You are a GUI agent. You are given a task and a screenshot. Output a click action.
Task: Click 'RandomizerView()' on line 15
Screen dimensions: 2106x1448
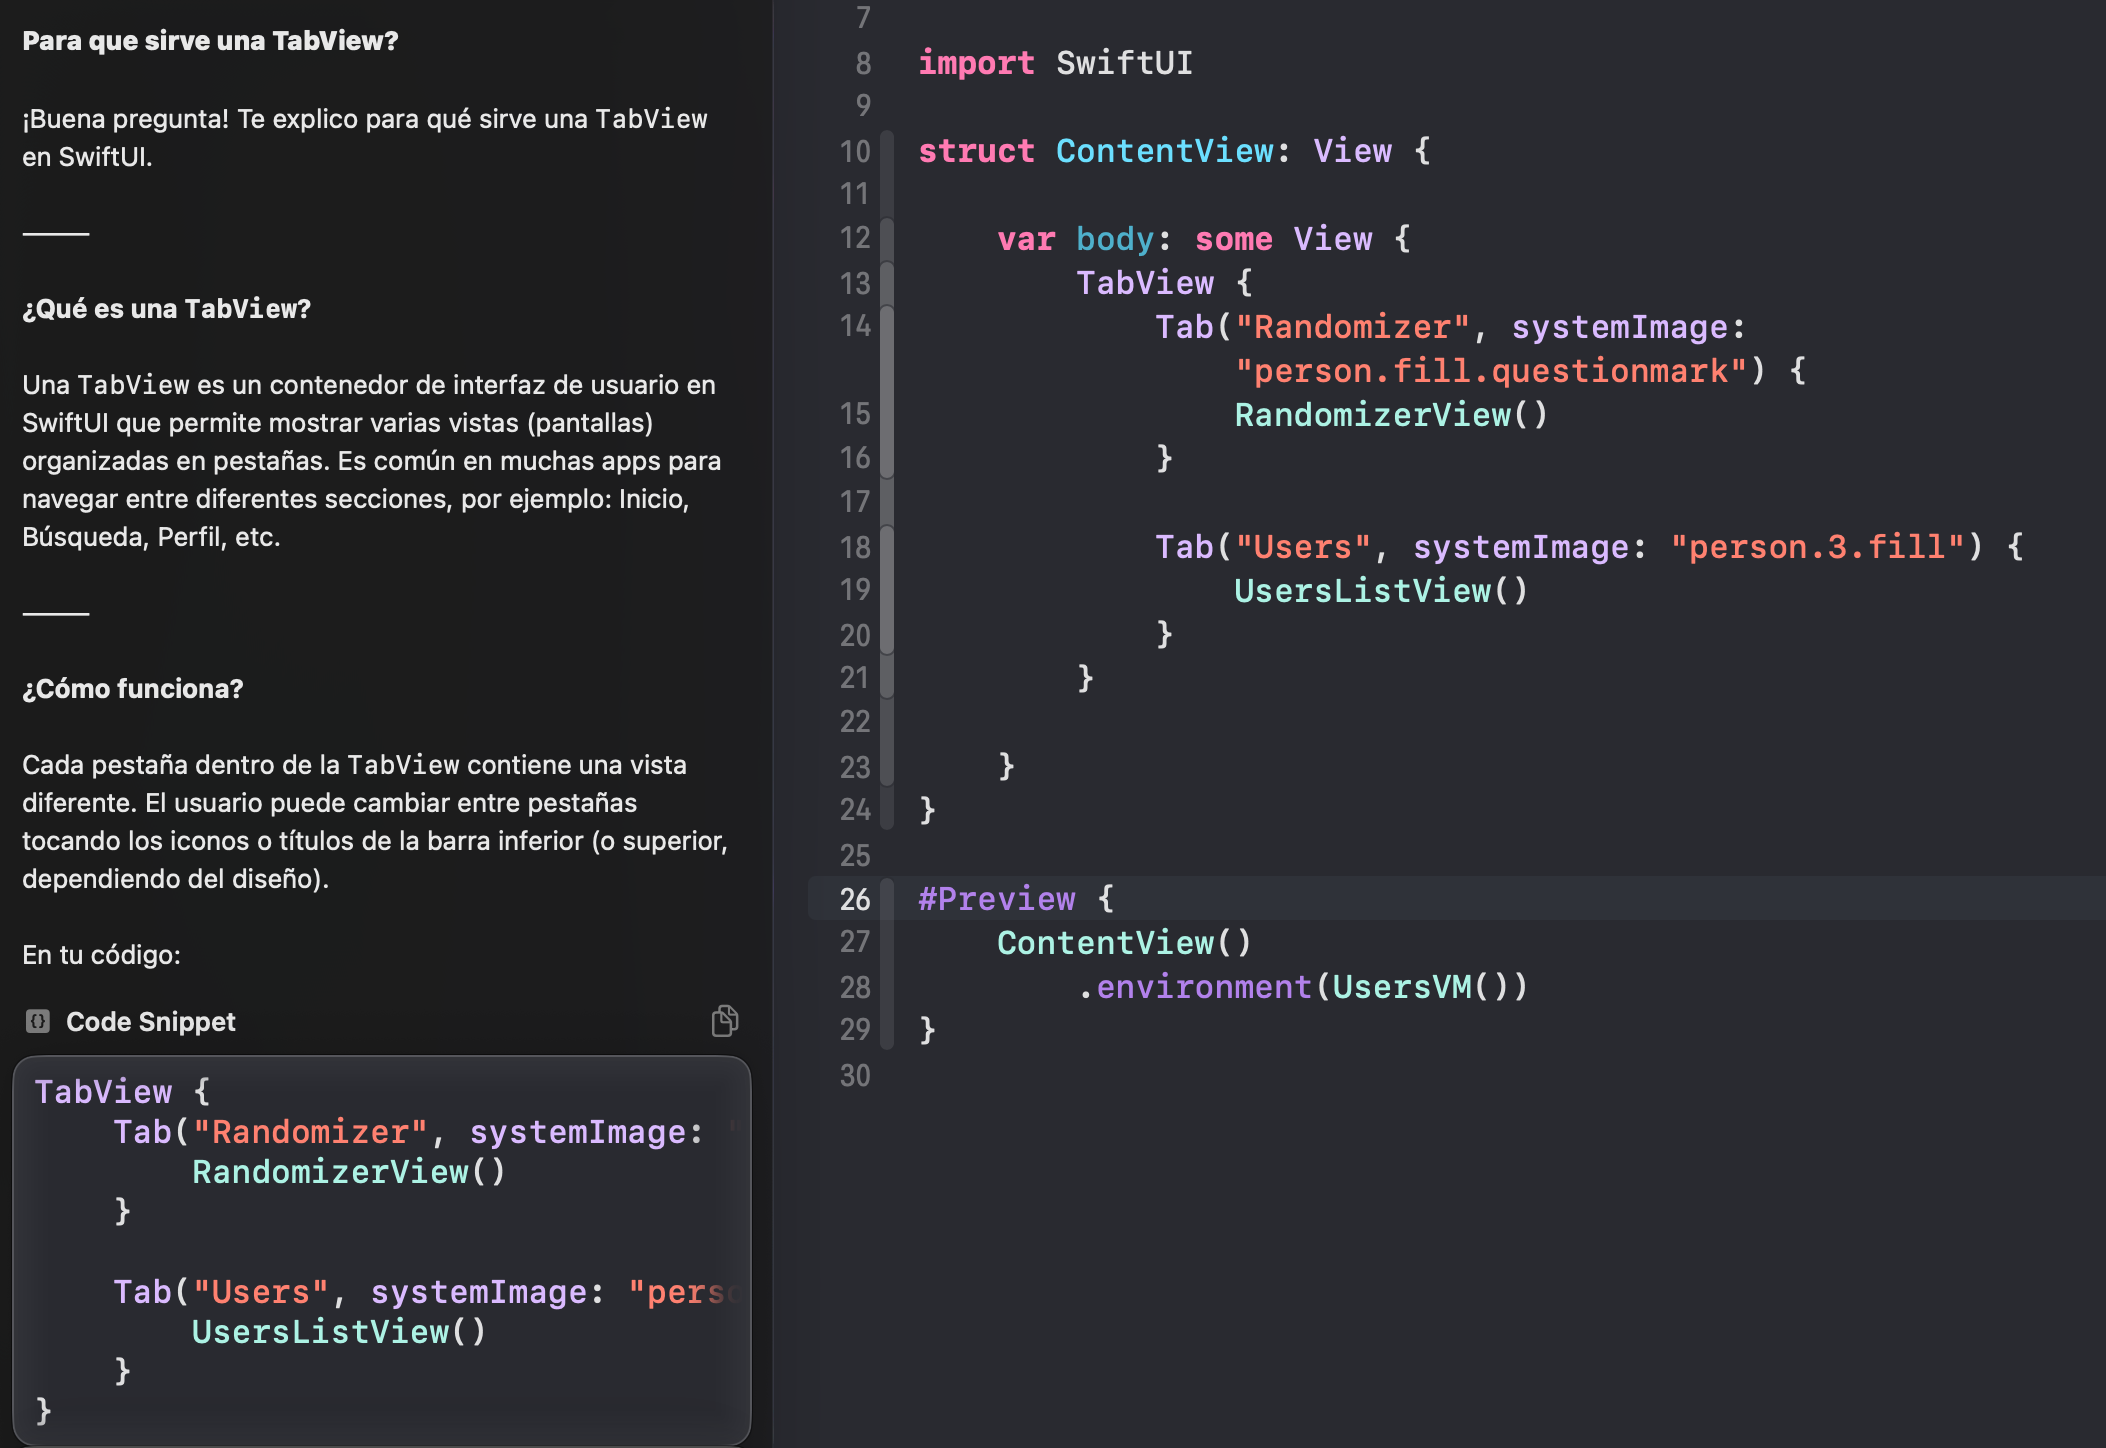(1391, 415)
